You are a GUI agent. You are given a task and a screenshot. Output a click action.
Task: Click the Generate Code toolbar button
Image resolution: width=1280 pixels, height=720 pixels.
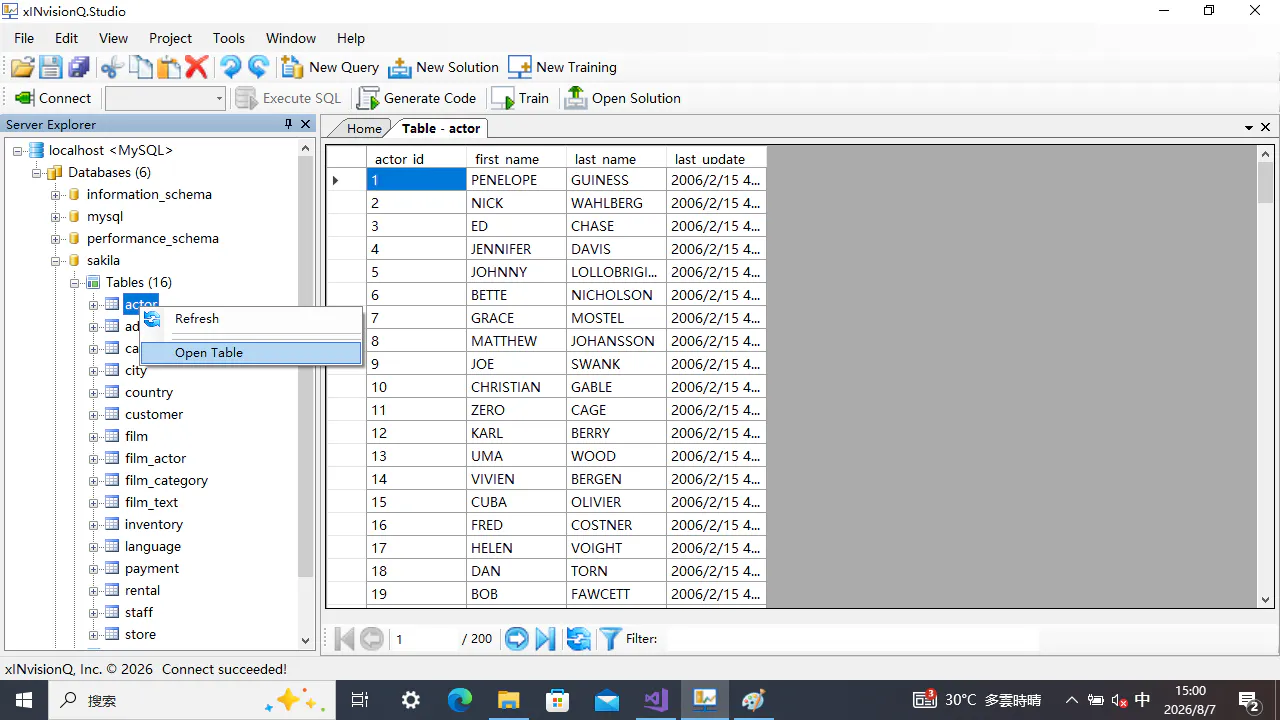(417, 98)
